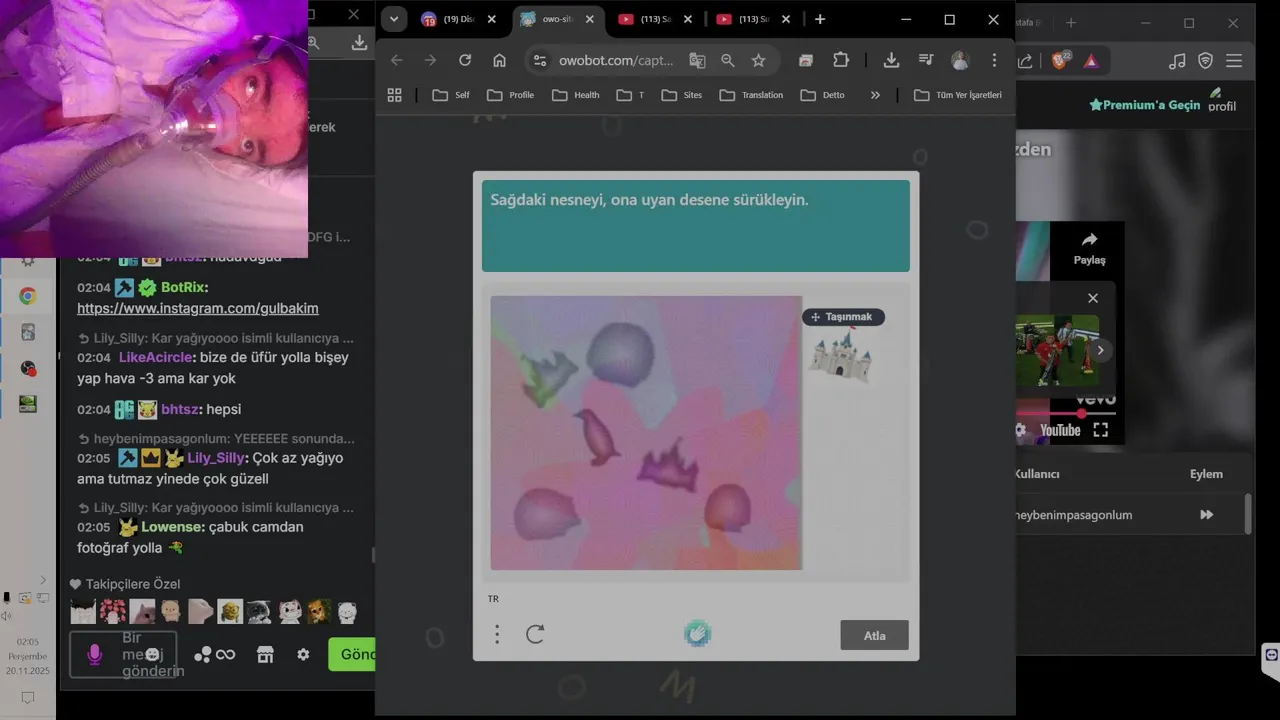Open the Chrome extensions puzzle icon
This screenshot has width=1280, height=720.
(841, 60)
